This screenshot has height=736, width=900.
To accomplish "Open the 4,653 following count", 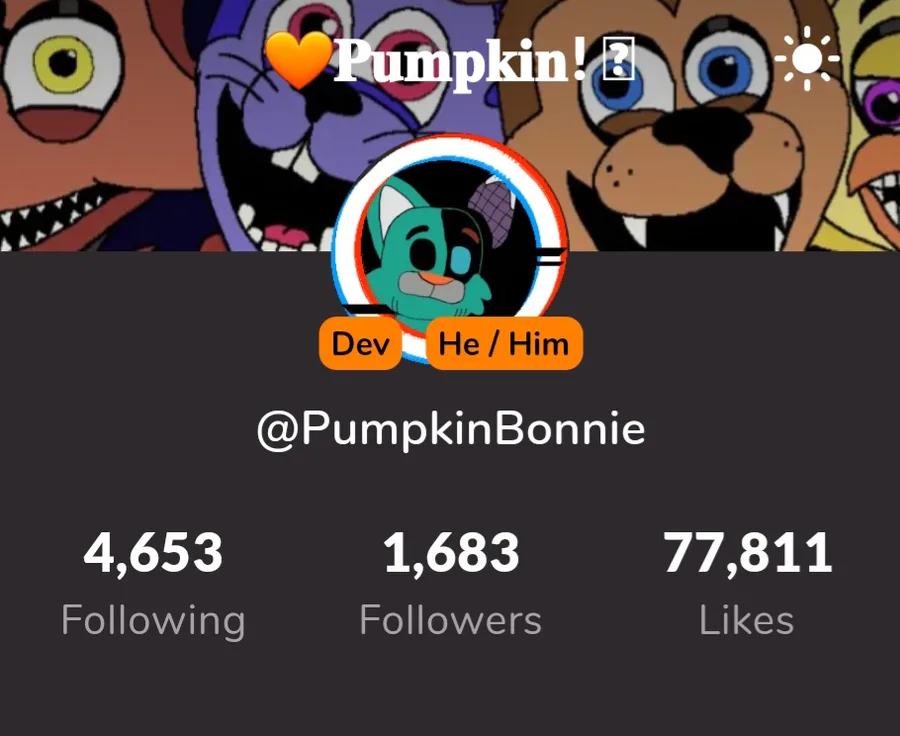I will (x=153, y=552).
